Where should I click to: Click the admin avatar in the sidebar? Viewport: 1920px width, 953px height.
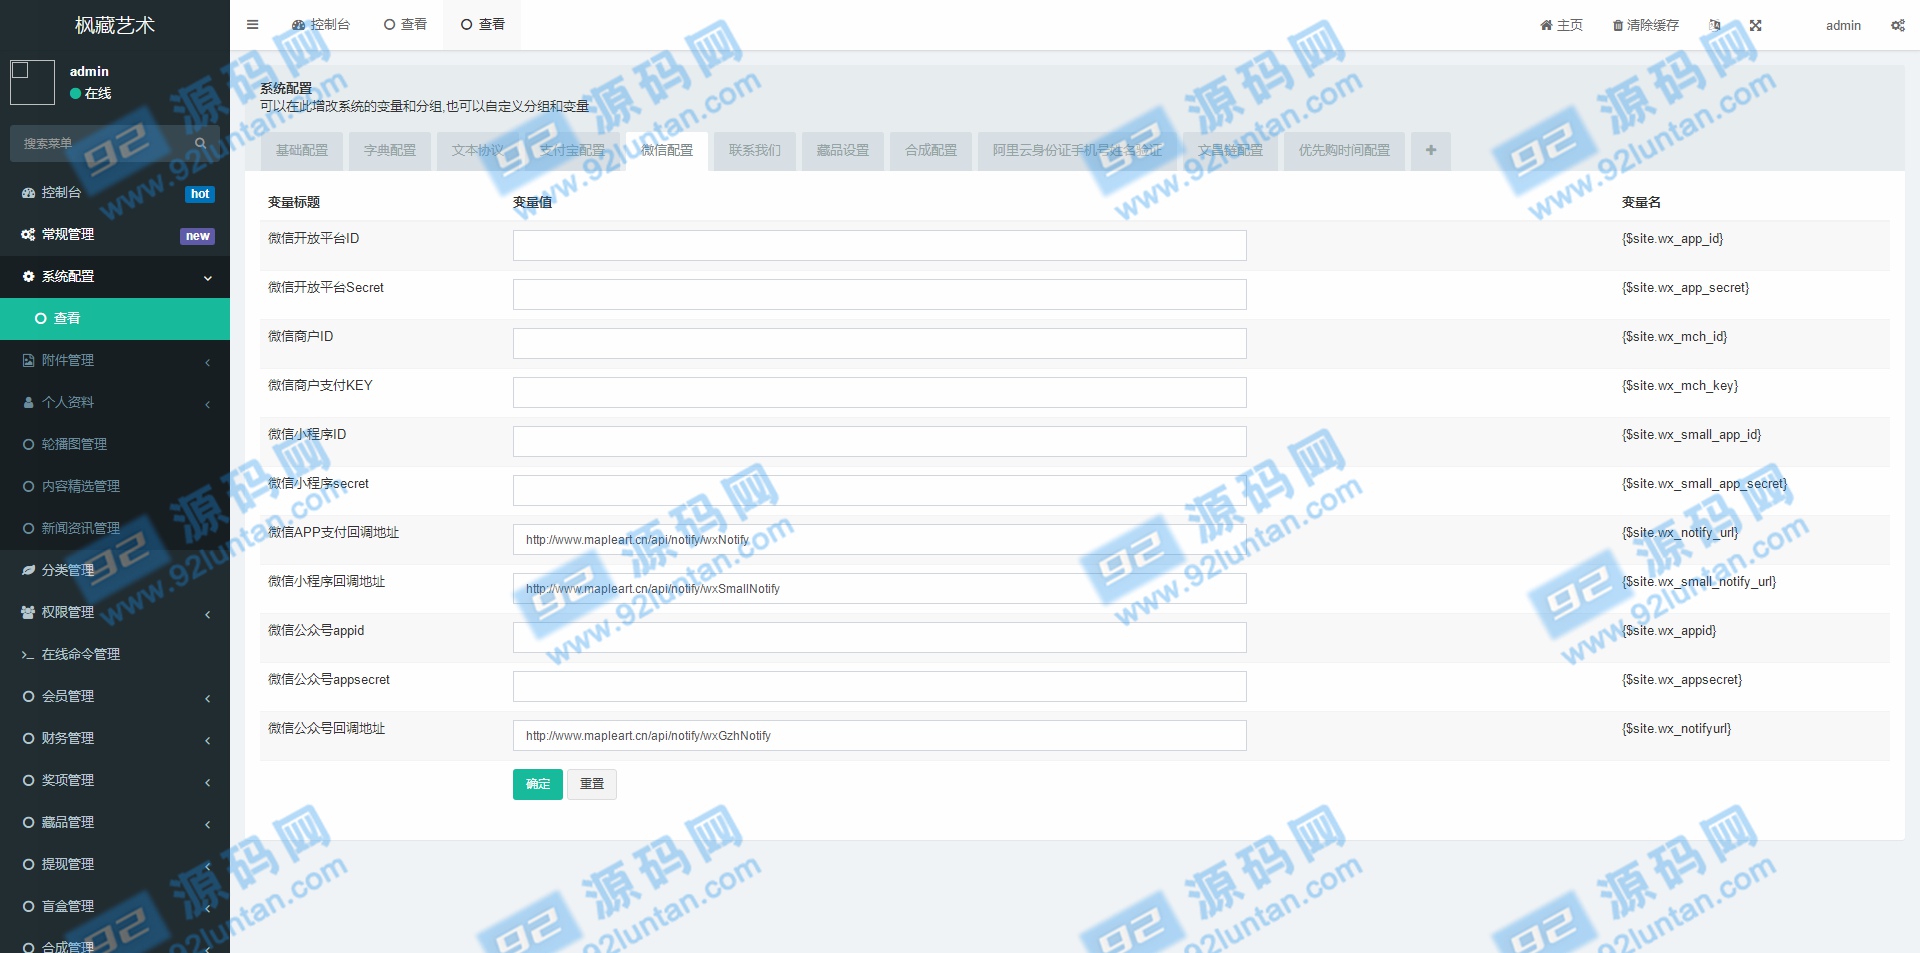32,82
